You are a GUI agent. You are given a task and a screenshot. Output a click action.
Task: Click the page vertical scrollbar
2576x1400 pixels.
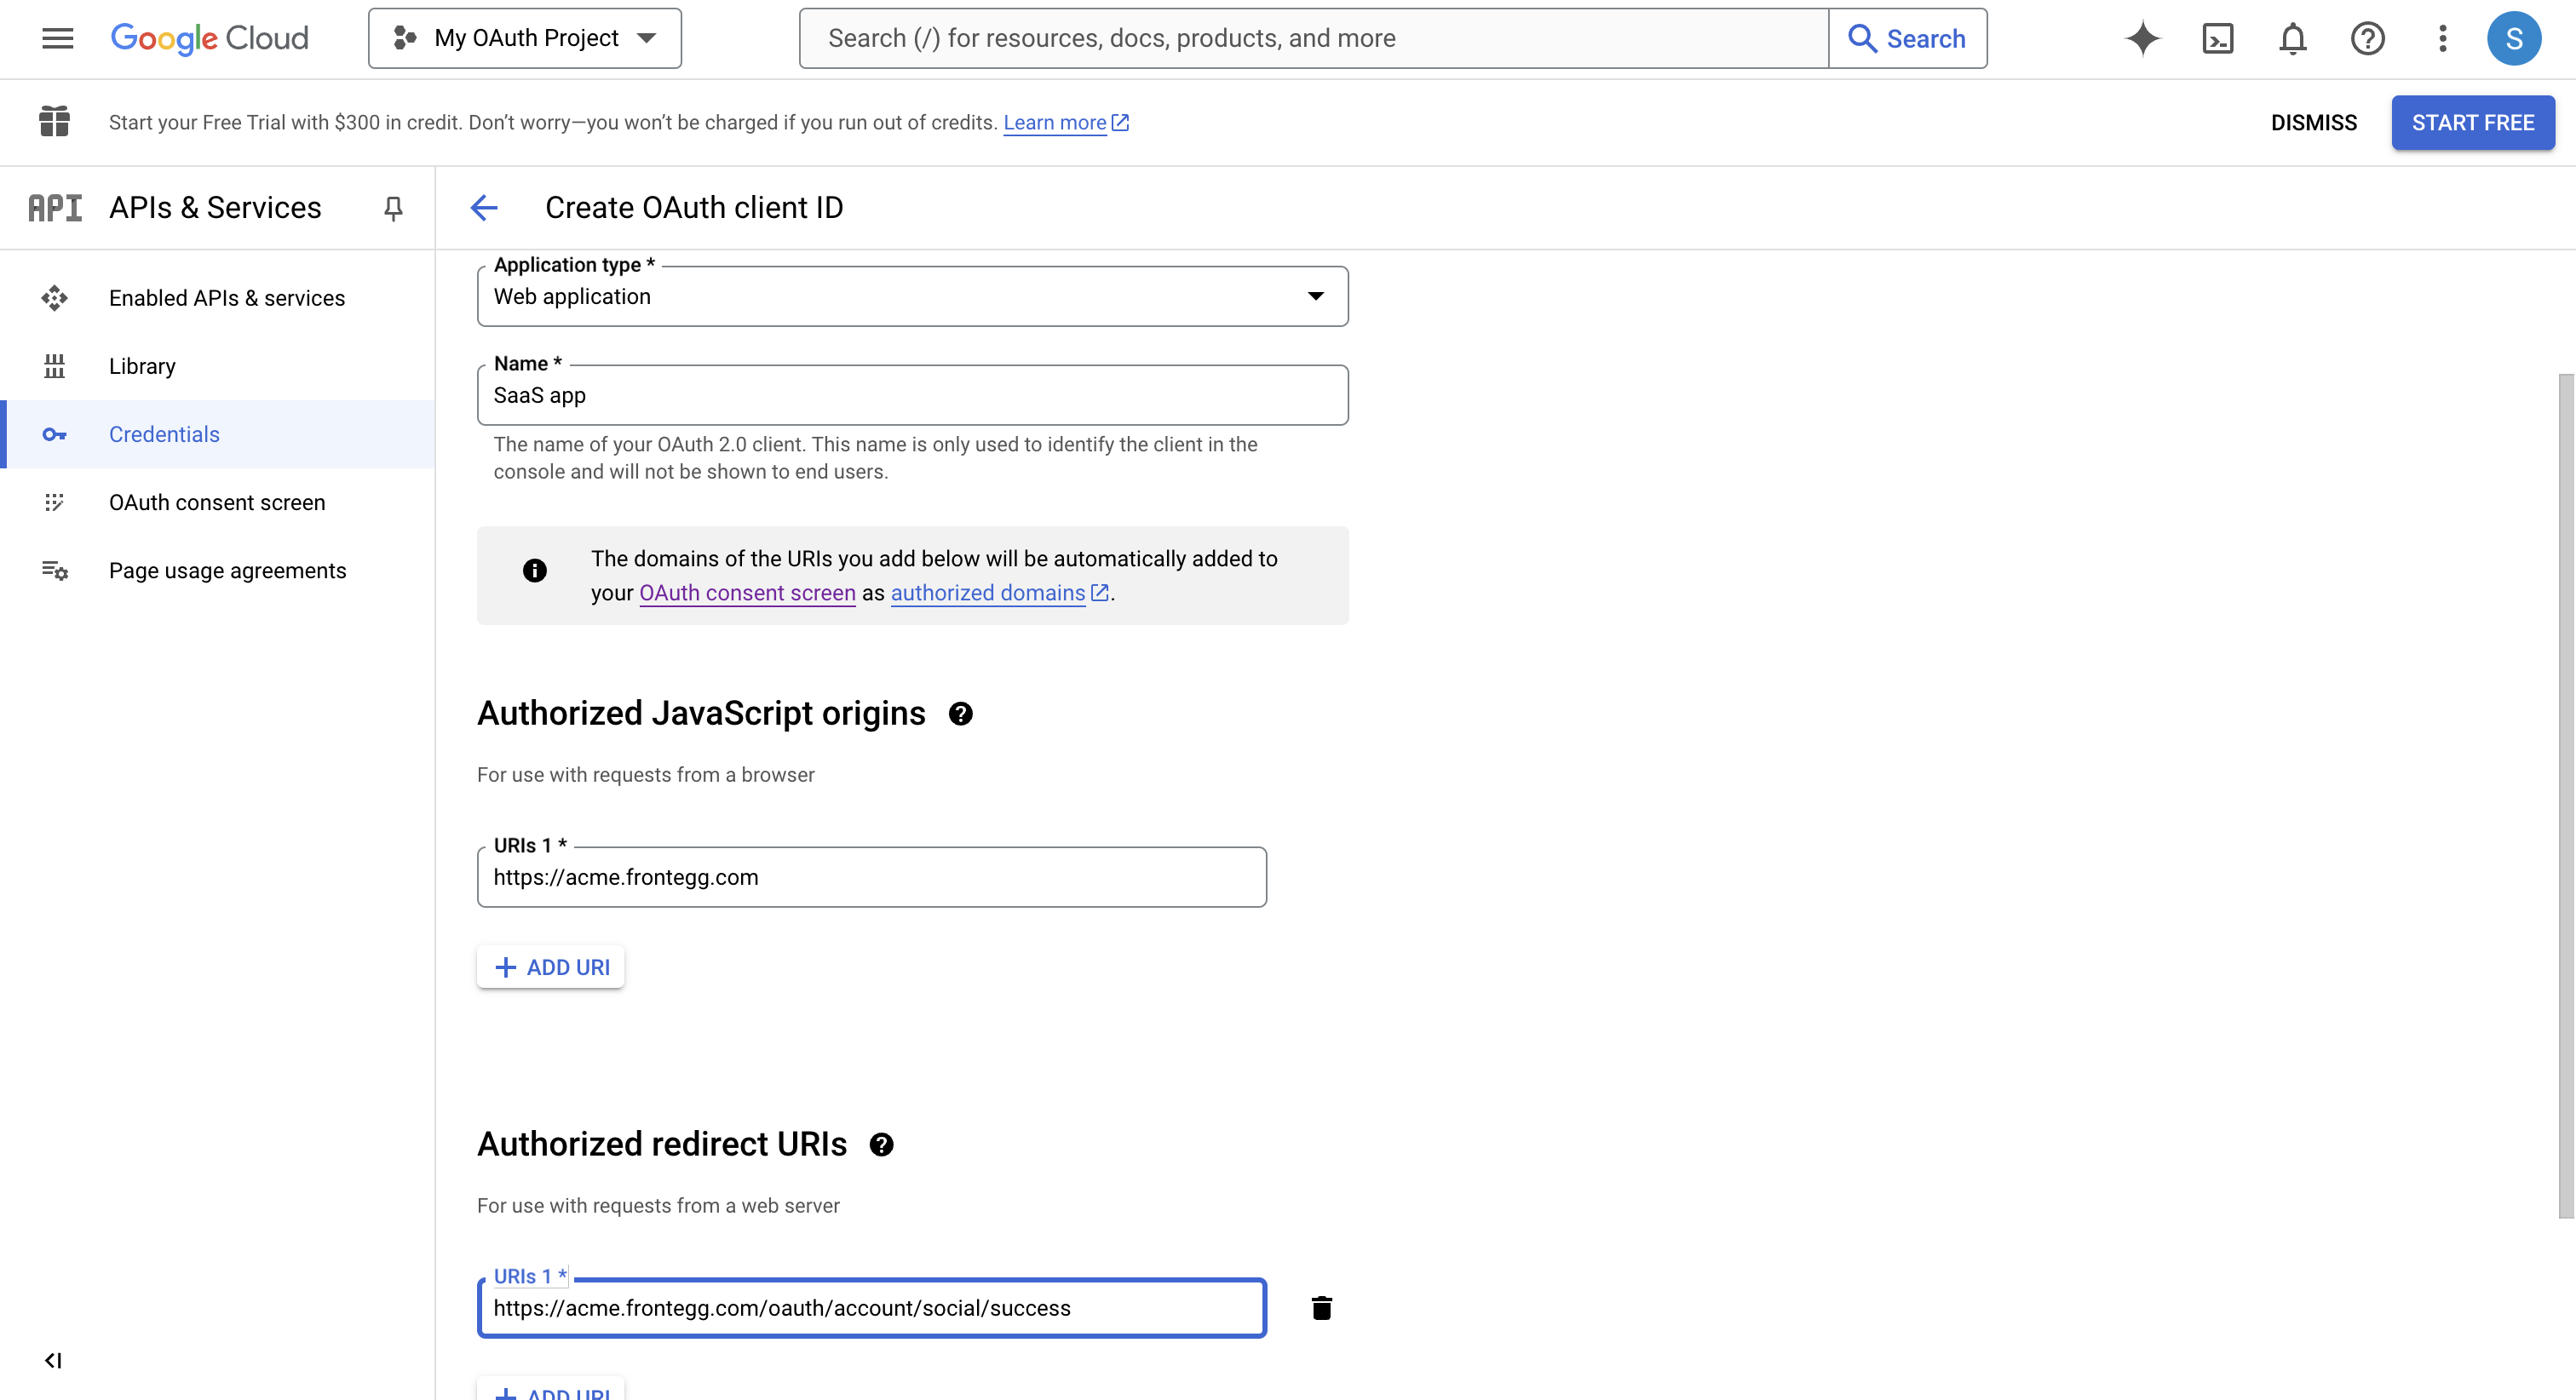click(2565, 796)
